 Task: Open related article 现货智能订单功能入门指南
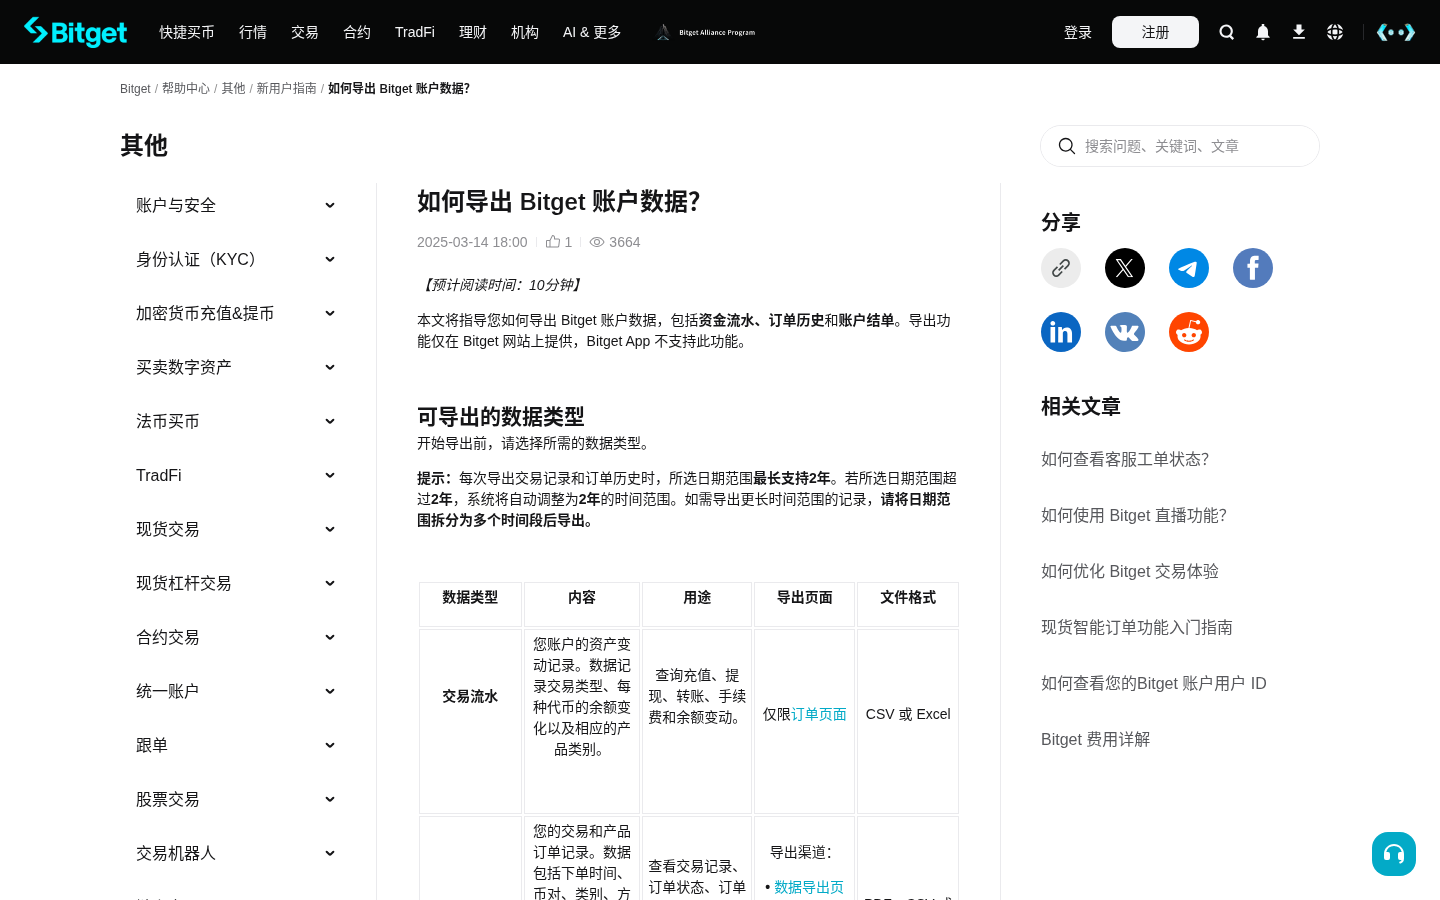tap(1137, 627)
